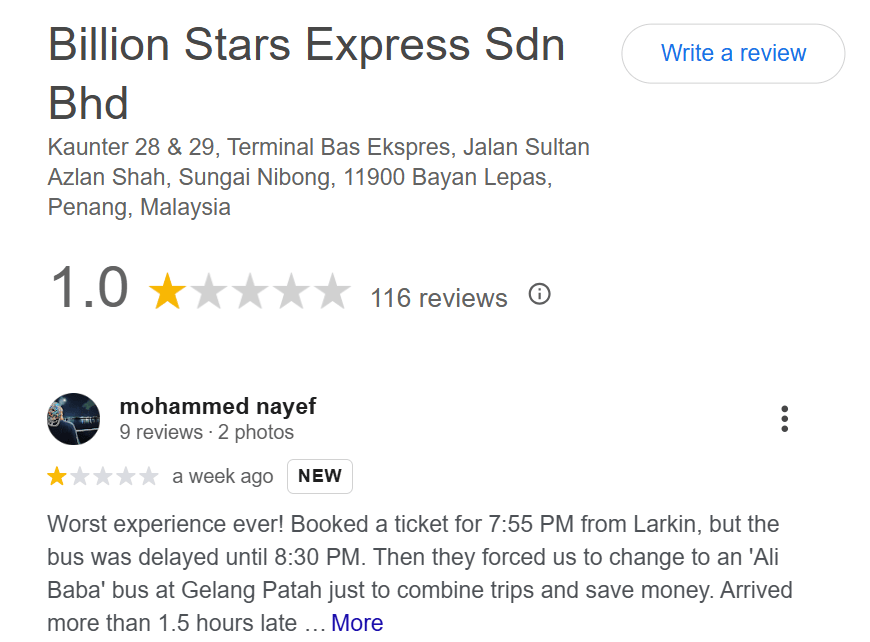Screen dimensions: 870x642
Task: Click the 'a week ago' timestamp
Action: coord(222,476)
